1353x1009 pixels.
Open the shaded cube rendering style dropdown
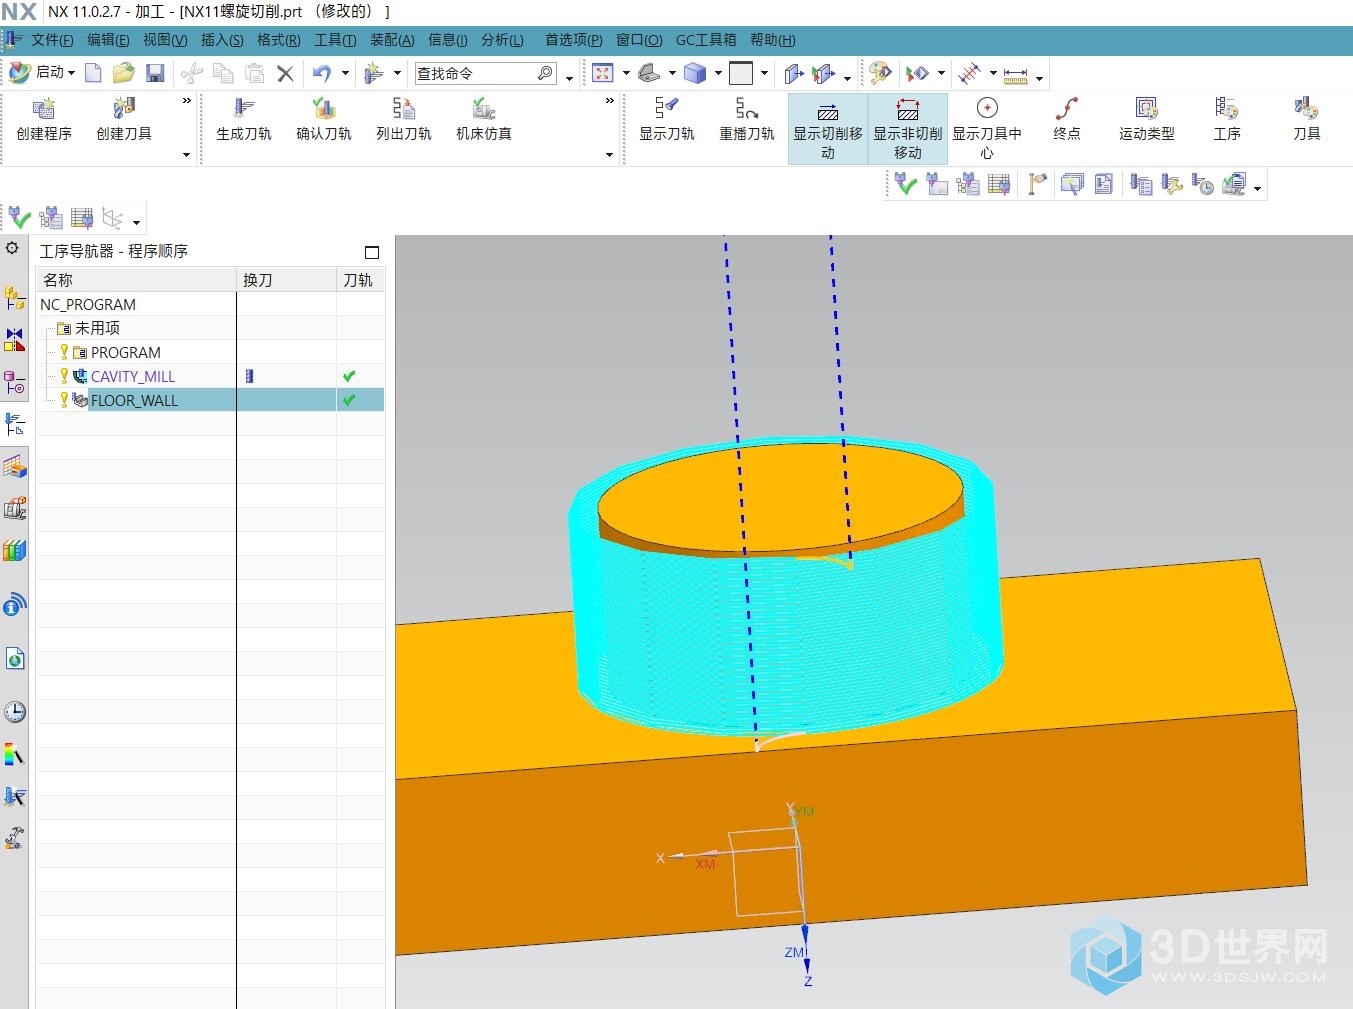[x=718, y=73]
